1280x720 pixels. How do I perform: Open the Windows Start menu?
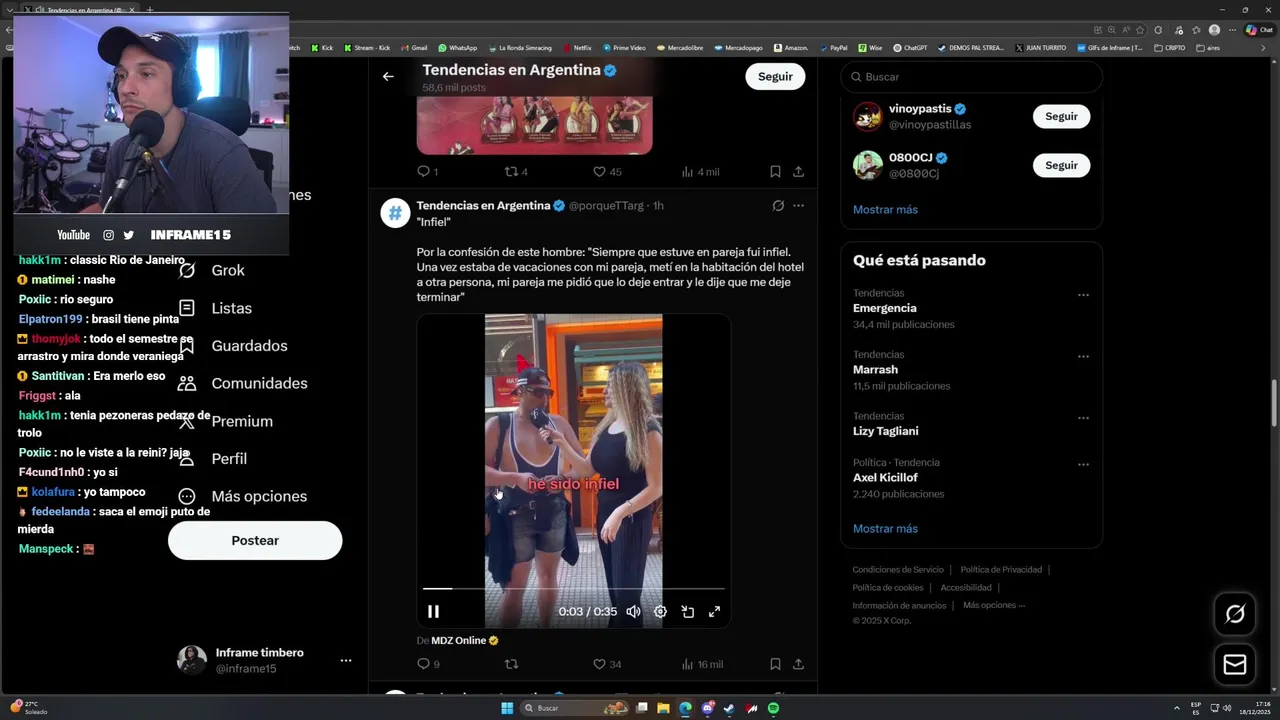pyautogui.click(x=507, y=708)
